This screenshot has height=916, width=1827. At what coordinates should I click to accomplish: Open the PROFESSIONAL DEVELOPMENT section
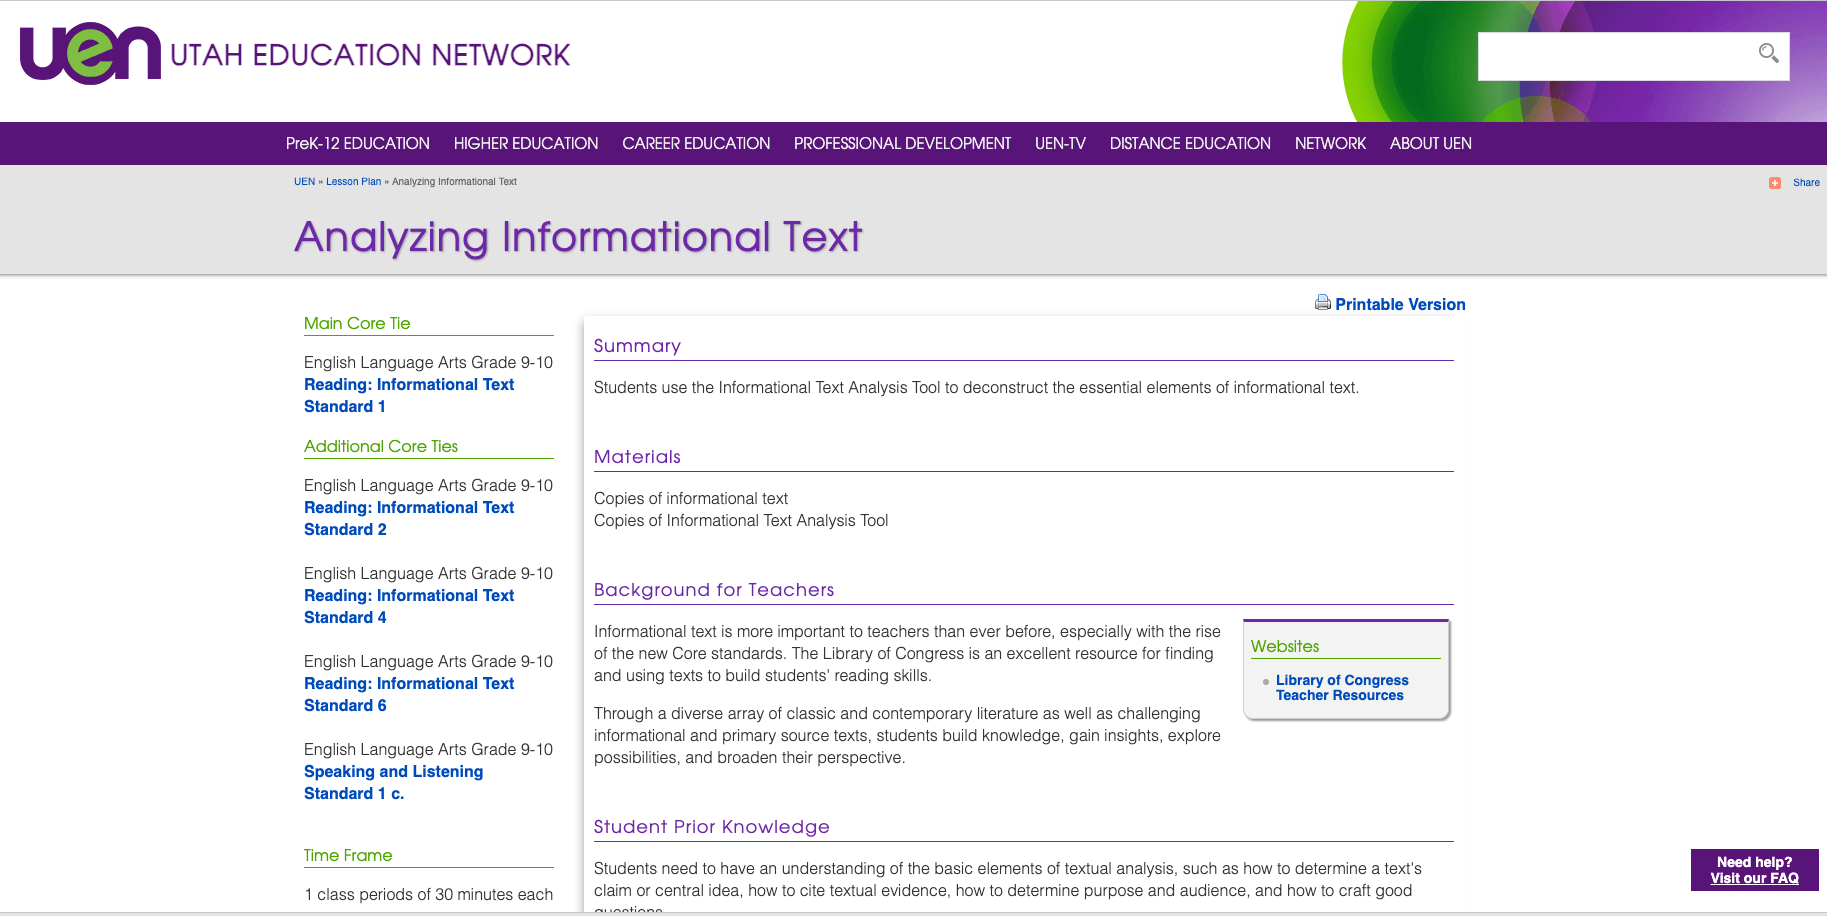902,143
